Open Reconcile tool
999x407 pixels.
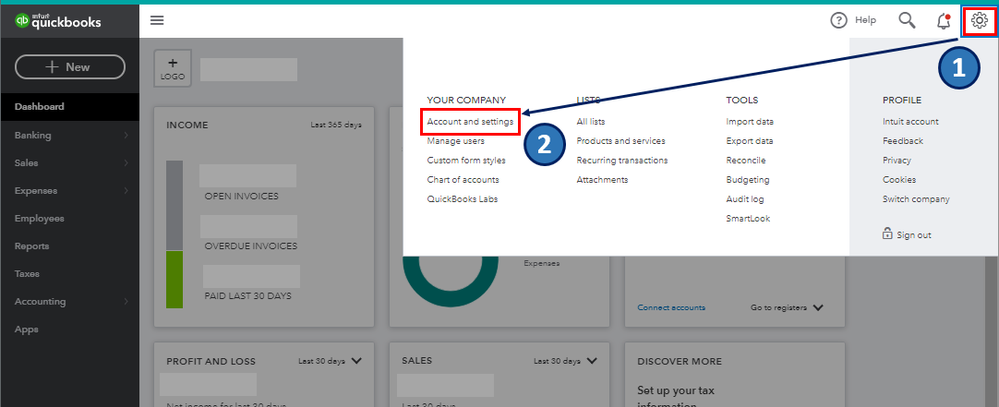tap(745, 161)
